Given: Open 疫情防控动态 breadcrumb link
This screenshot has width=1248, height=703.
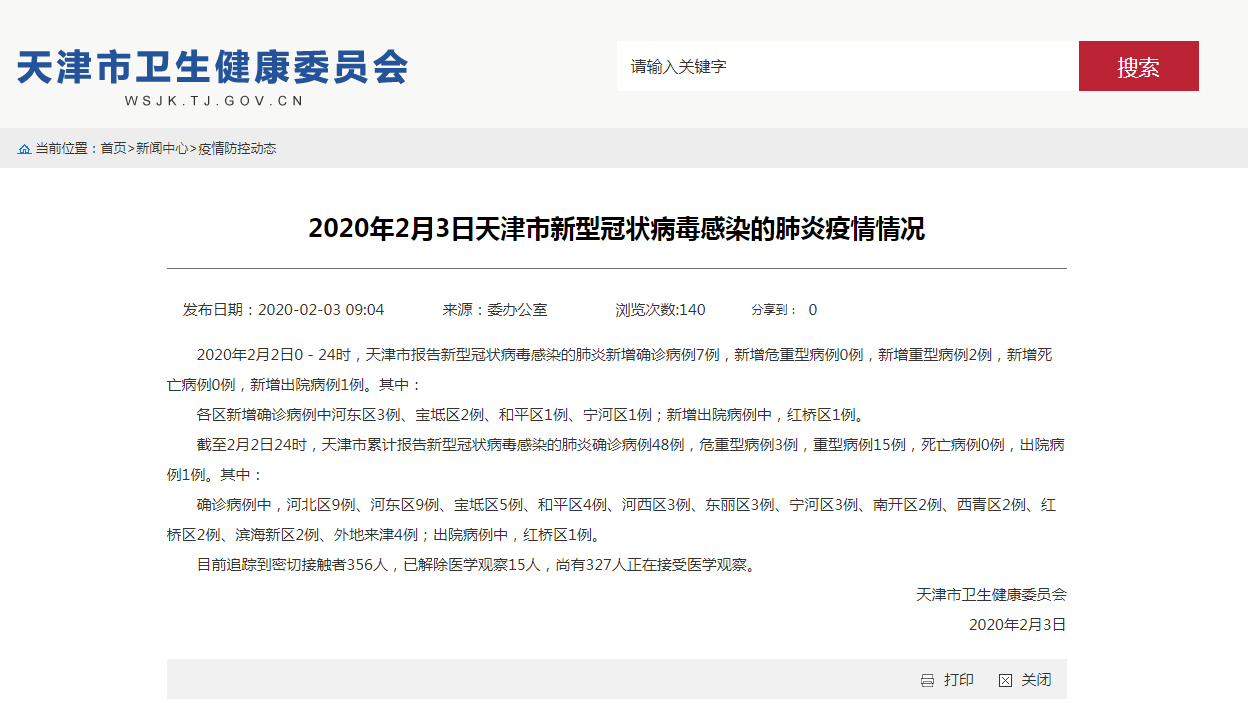Looking at the screenshot, I should tap(237, 149).
